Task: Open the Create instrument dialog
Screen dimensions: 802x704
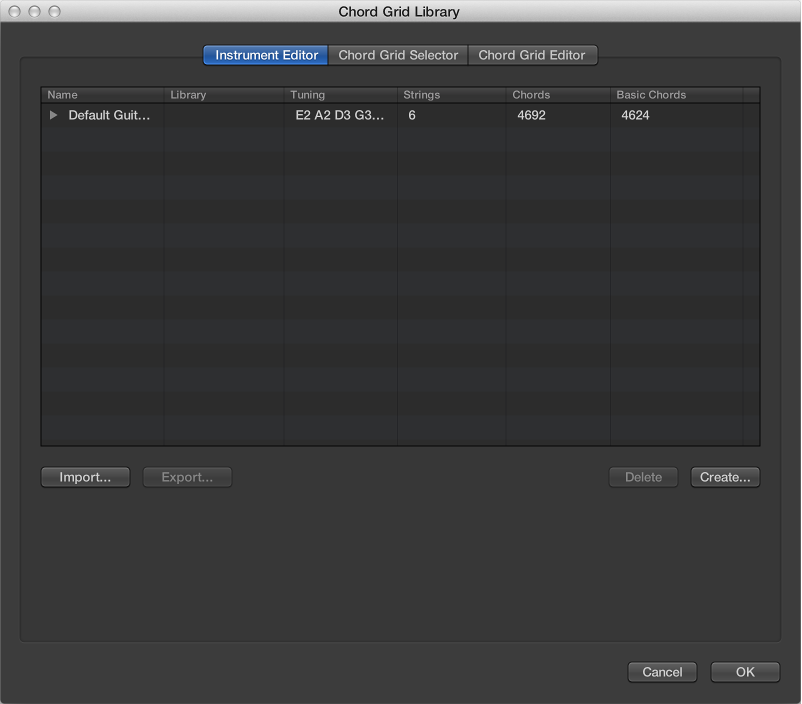Action: coord(724,477)
